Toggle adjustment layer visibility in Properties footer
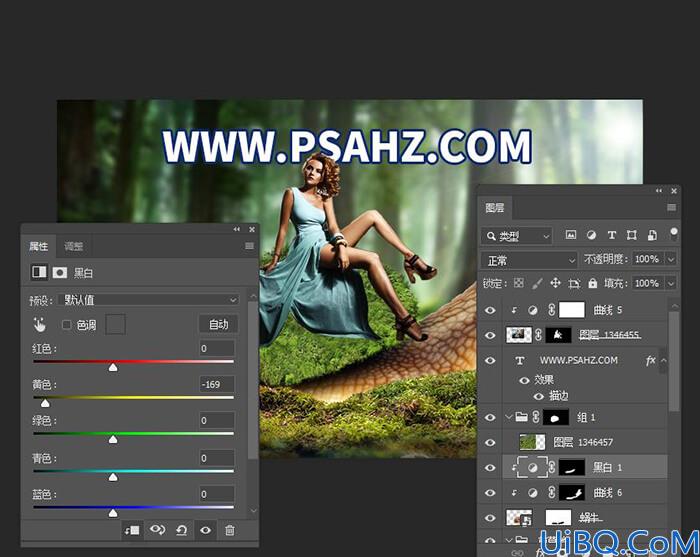 205,530
